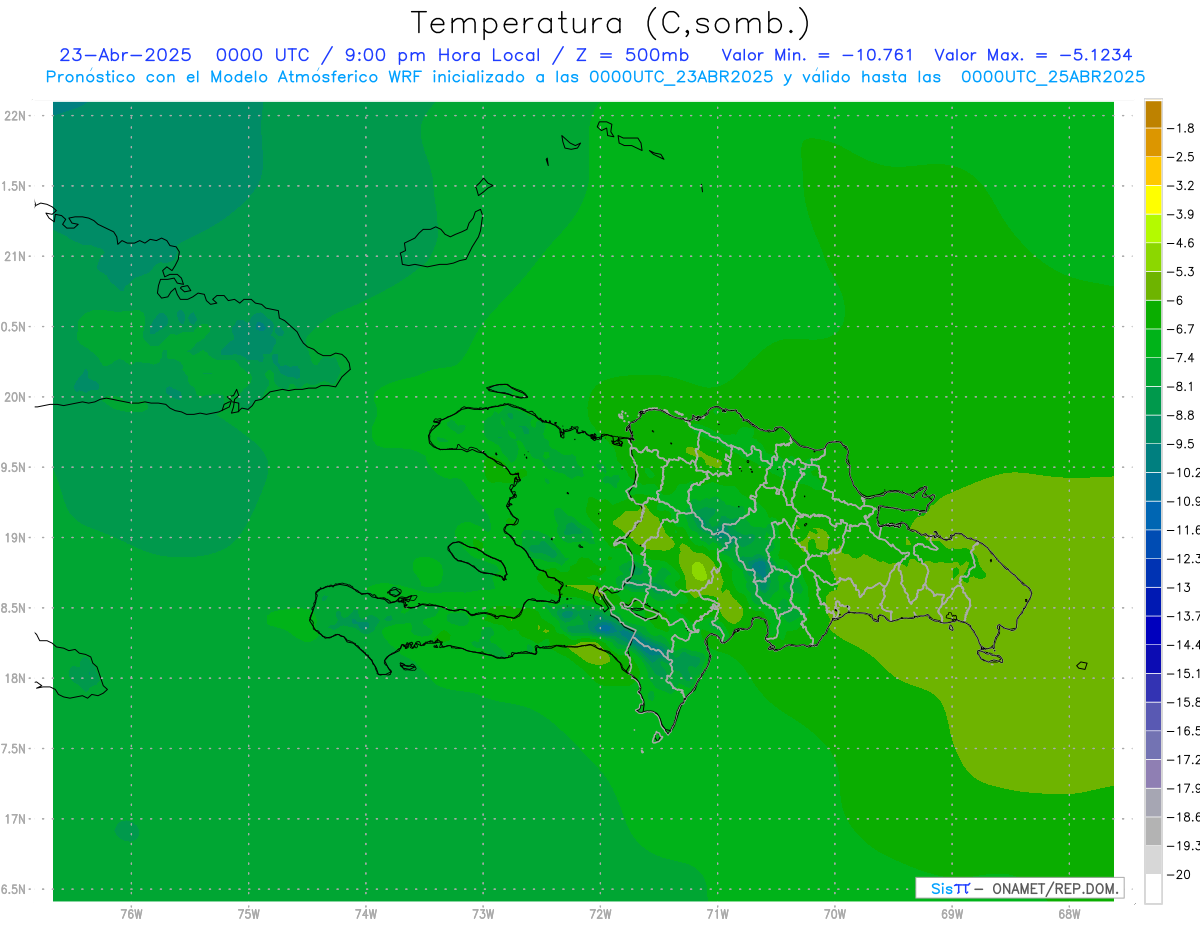Pick the purple swatch between -17.2 and -17.9

[x=1153, y=773]
